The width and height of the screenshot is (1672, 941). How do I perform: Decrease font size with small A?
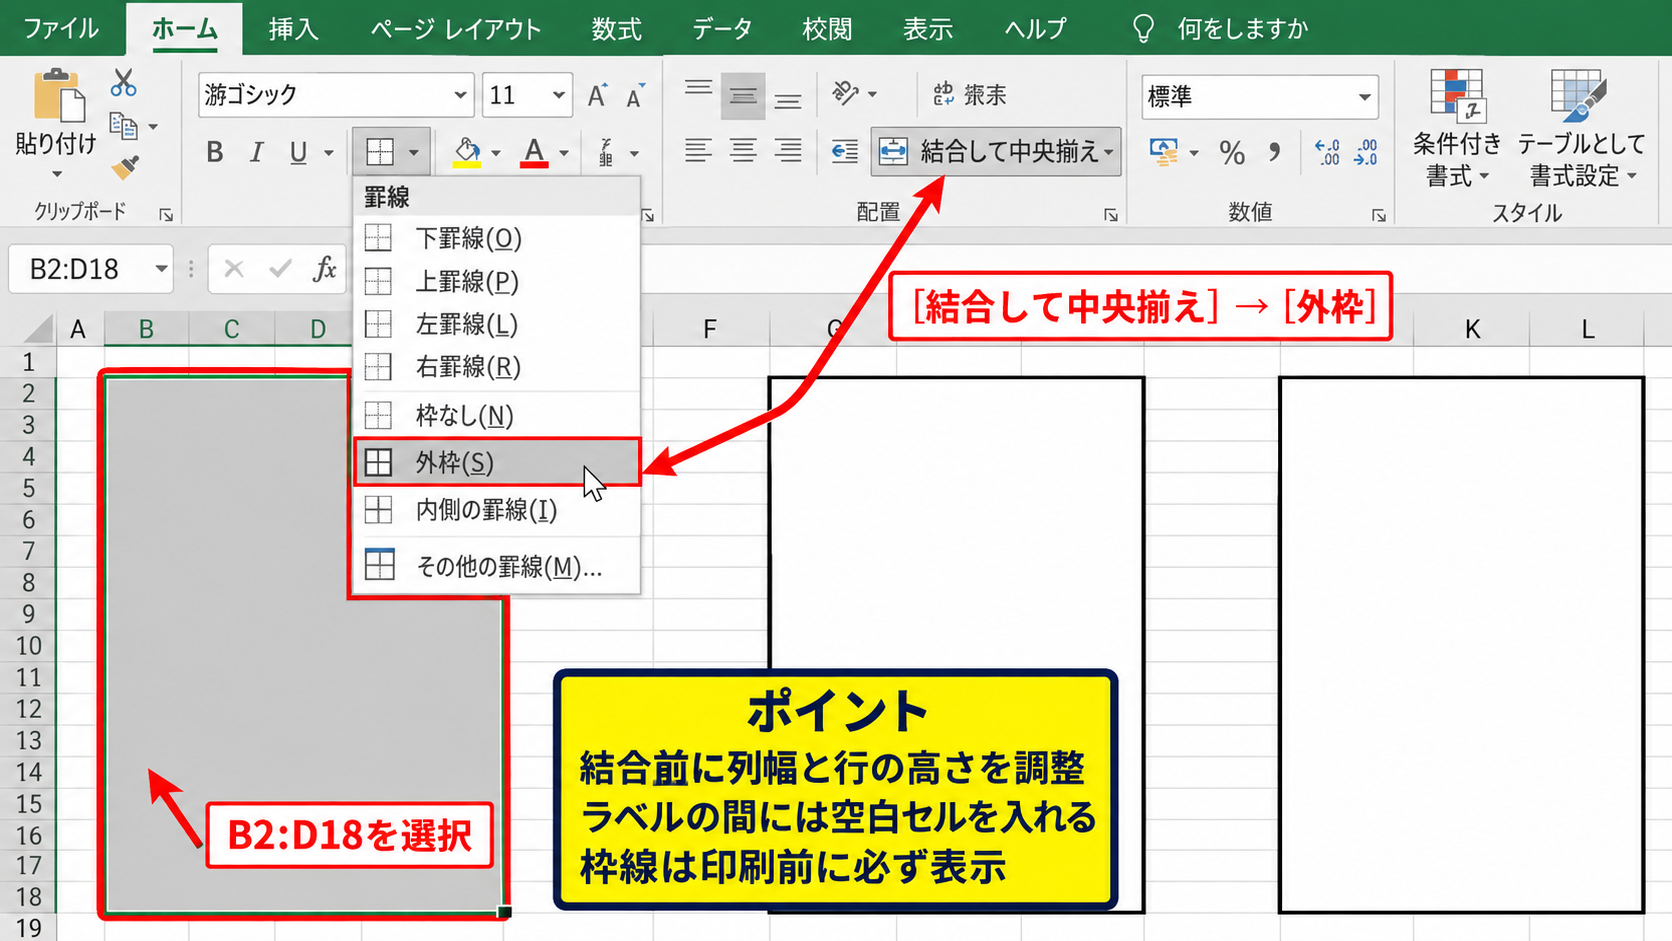[x=635, y=95]
